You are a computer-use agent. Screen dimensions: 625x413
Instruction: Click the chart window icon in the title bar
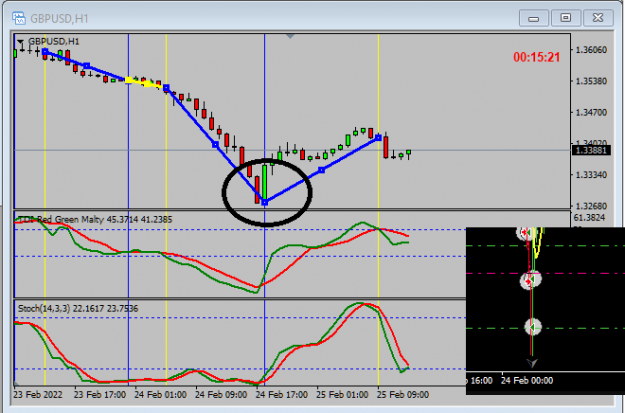coord(18,18)
